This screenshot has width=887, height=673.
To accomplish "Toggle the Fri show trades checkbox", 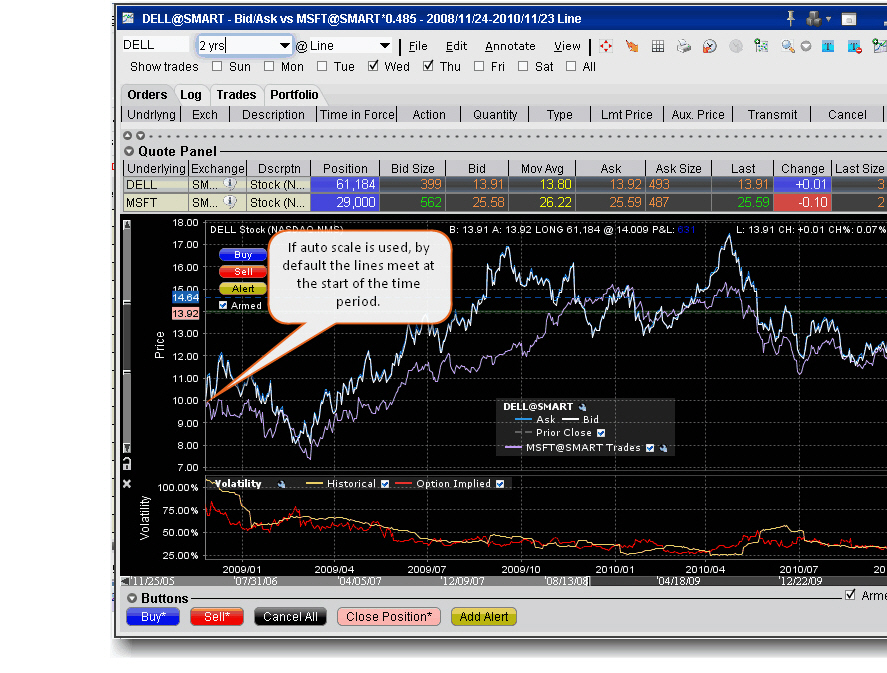I will click(x=479, y=66).
